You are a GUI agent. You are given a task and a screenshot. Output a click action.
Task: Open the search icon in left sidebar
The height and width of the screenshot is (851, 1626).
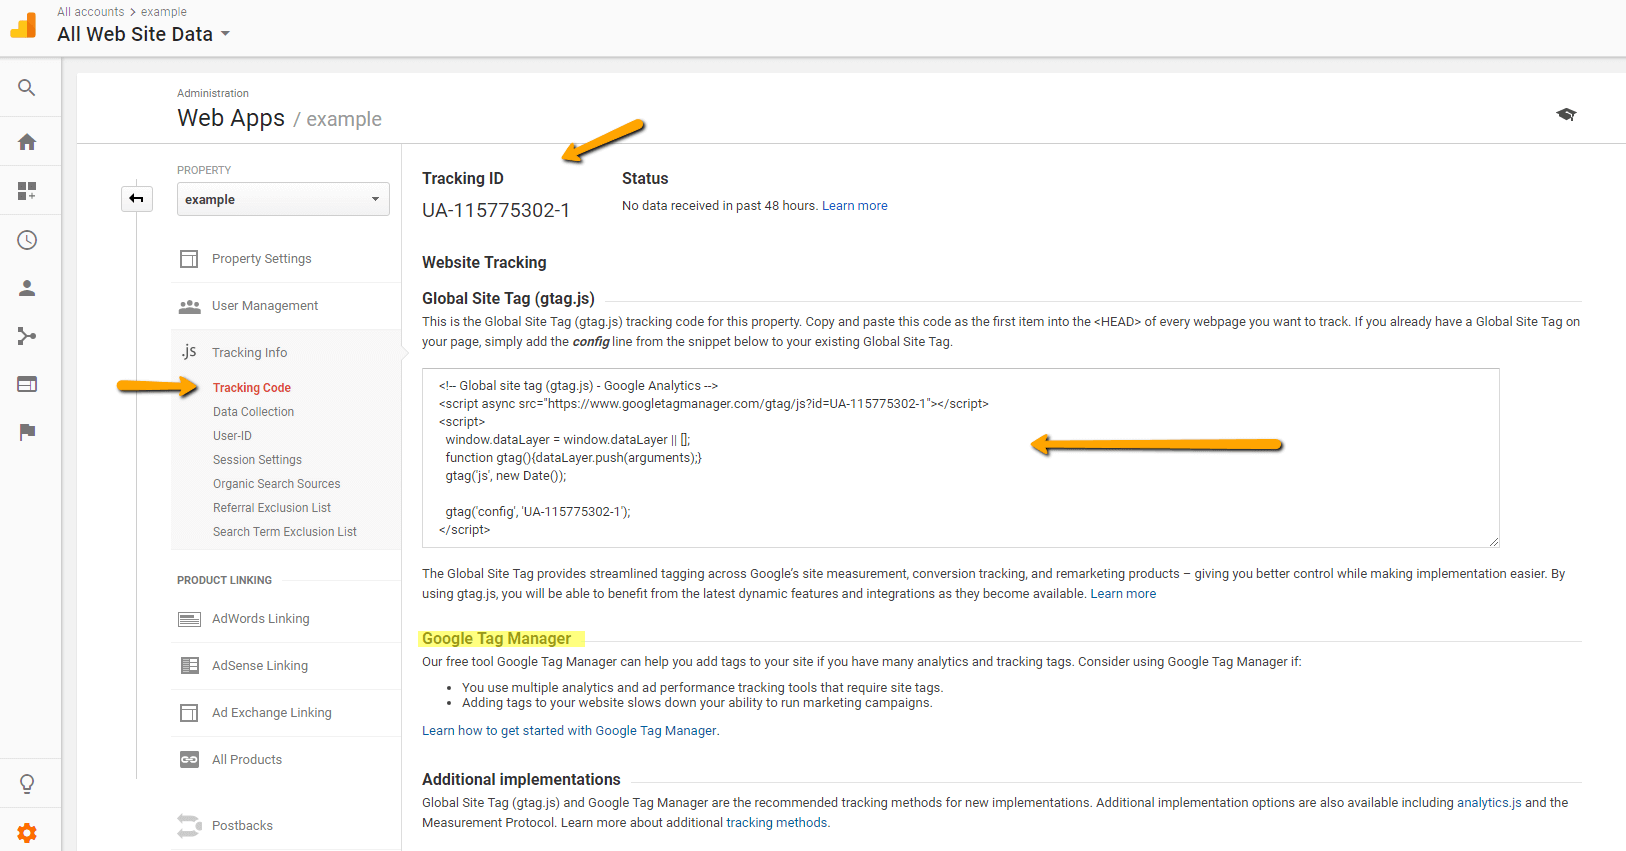pyautogui.click(x=27, y=88)
